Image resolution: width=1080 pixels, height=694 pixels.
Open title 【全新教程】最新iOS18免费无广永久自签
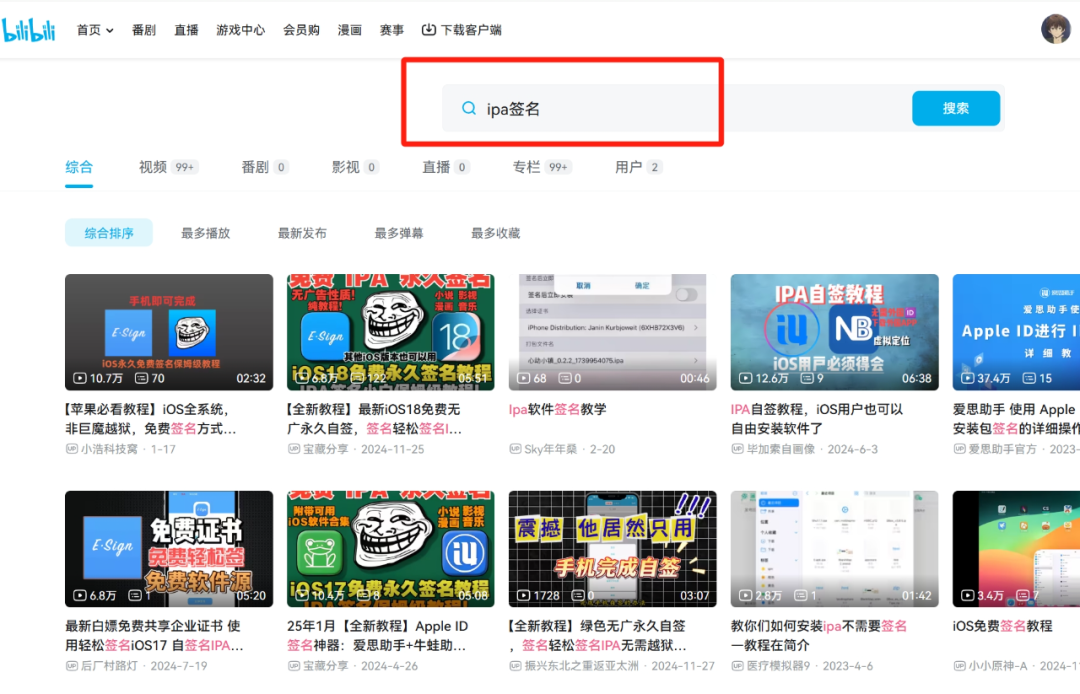click(374, 419)
